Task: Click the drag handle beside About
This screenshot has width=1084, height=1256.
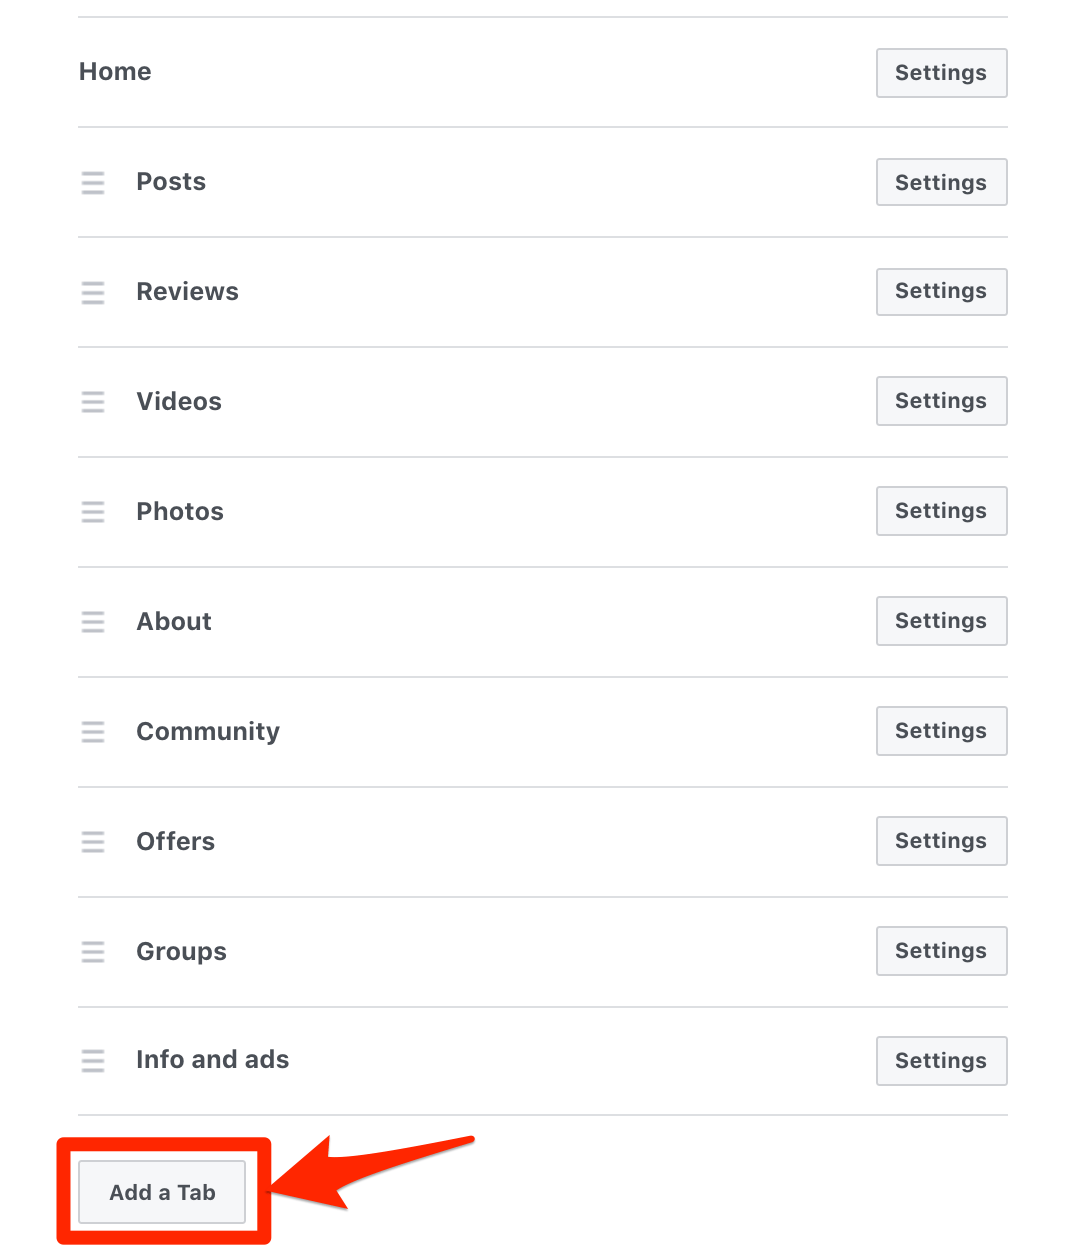Action: pos(93,622)
